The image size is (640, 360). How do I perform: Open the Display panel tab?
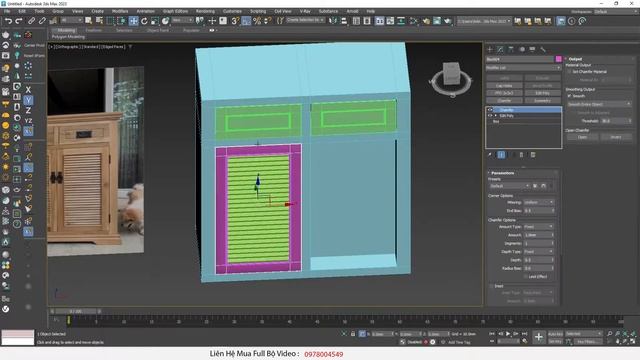pos(532,49)
